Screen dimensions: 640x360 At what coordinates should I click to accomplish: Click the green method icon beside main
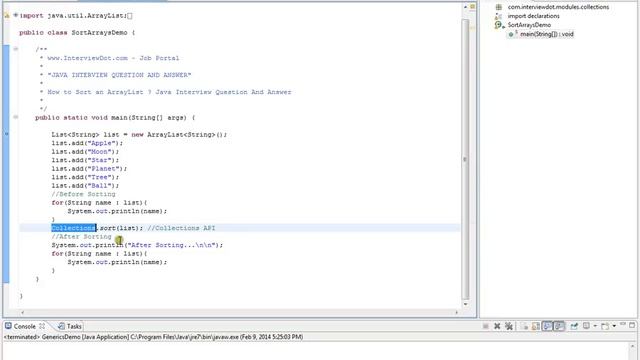pyautogui.click(x=511, y=34)
